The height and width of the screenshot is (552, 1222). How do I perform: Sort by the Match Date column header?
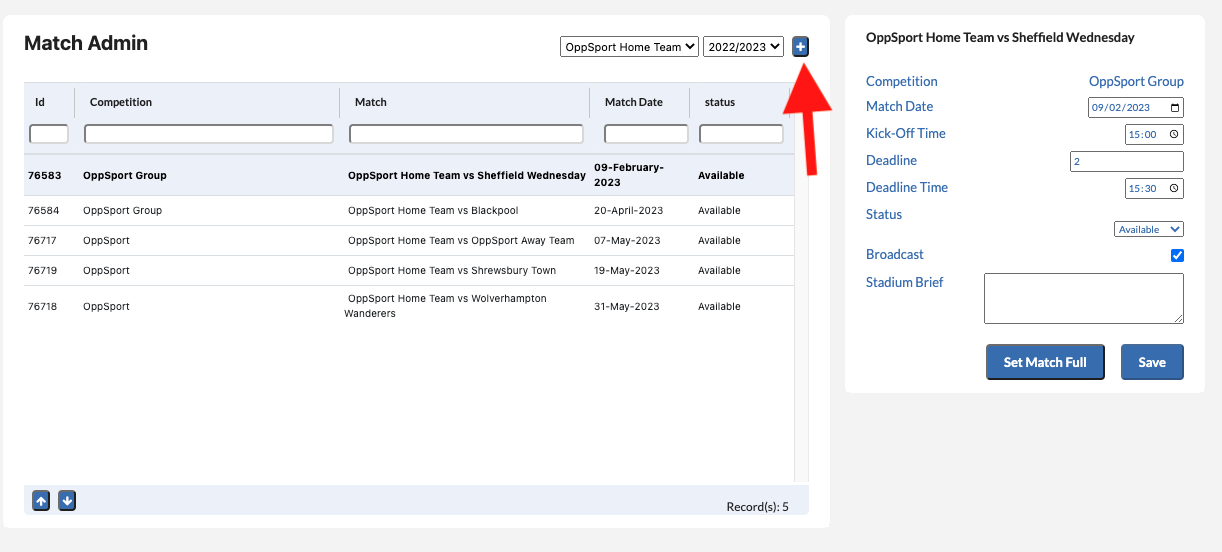[x=633, y=102]
